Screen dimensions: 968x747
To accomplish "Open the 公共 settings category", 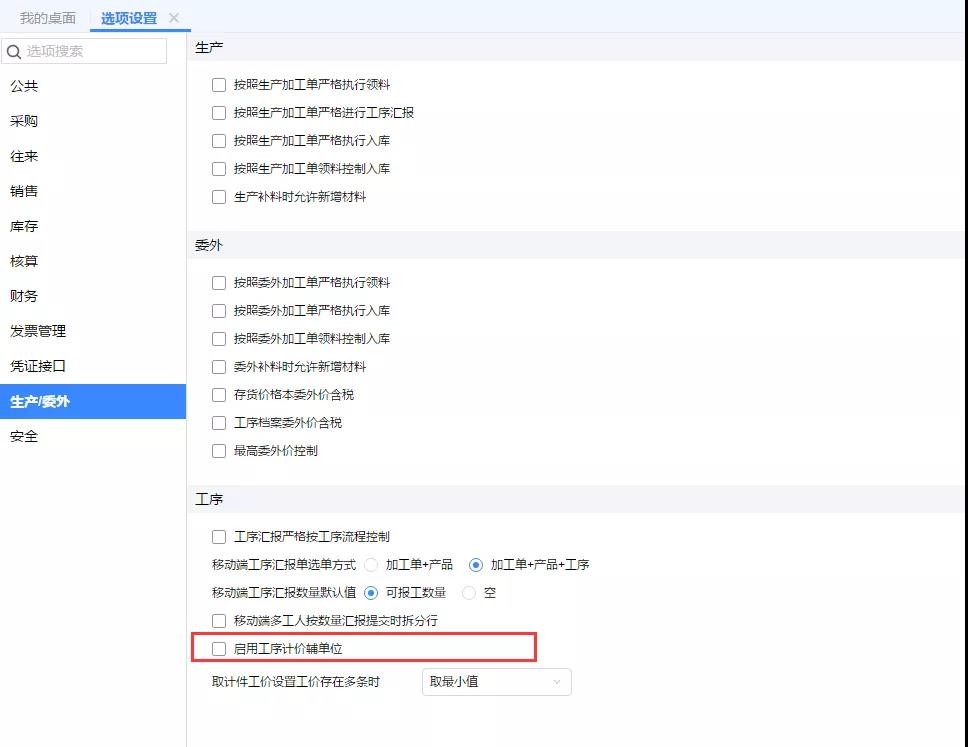I will click(x=24, y=86).
